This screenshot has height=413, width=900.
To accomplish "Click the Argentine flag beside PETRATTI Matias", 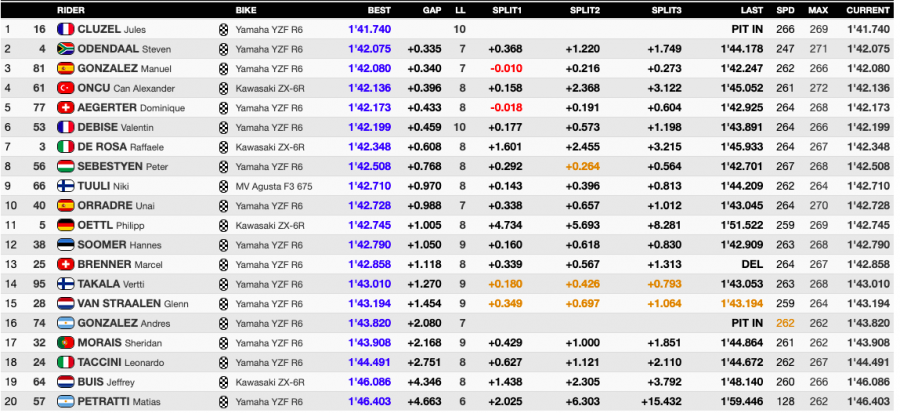I will tap(66, 401).
